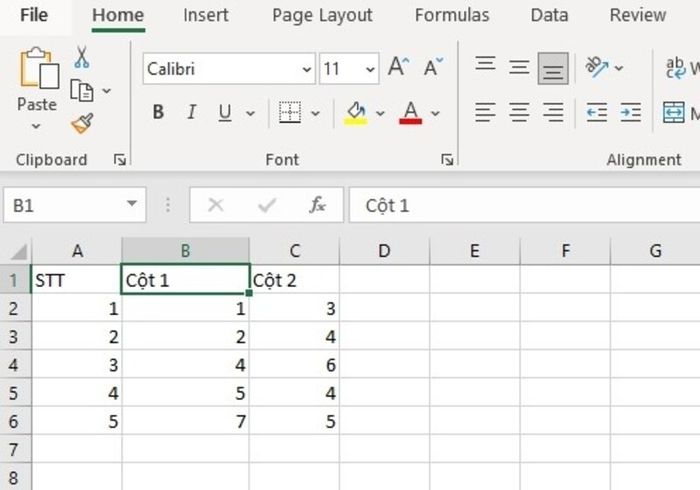Select column D header
This screenshot has height=490, width=700.
point(384,251)
